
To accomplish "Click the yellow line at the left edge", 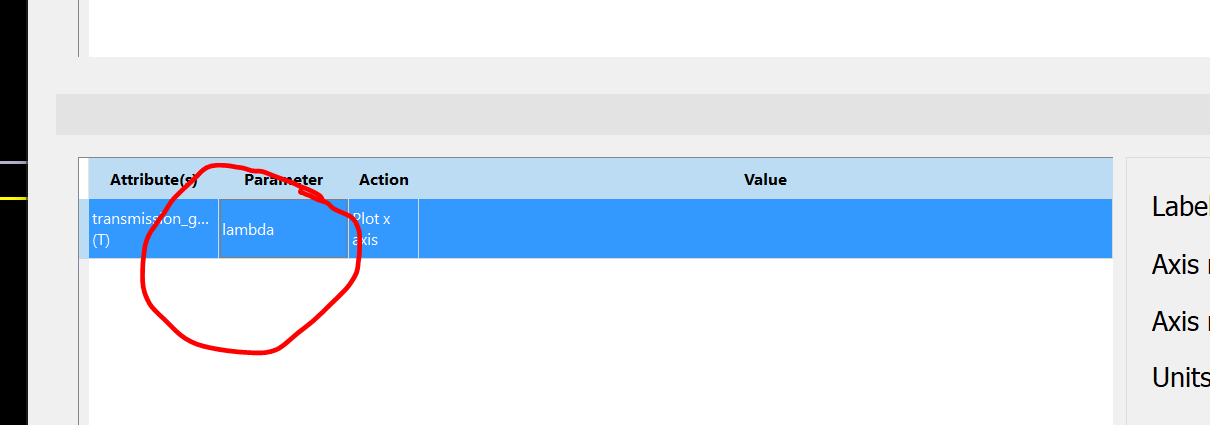I will click(x=13, y=199).
